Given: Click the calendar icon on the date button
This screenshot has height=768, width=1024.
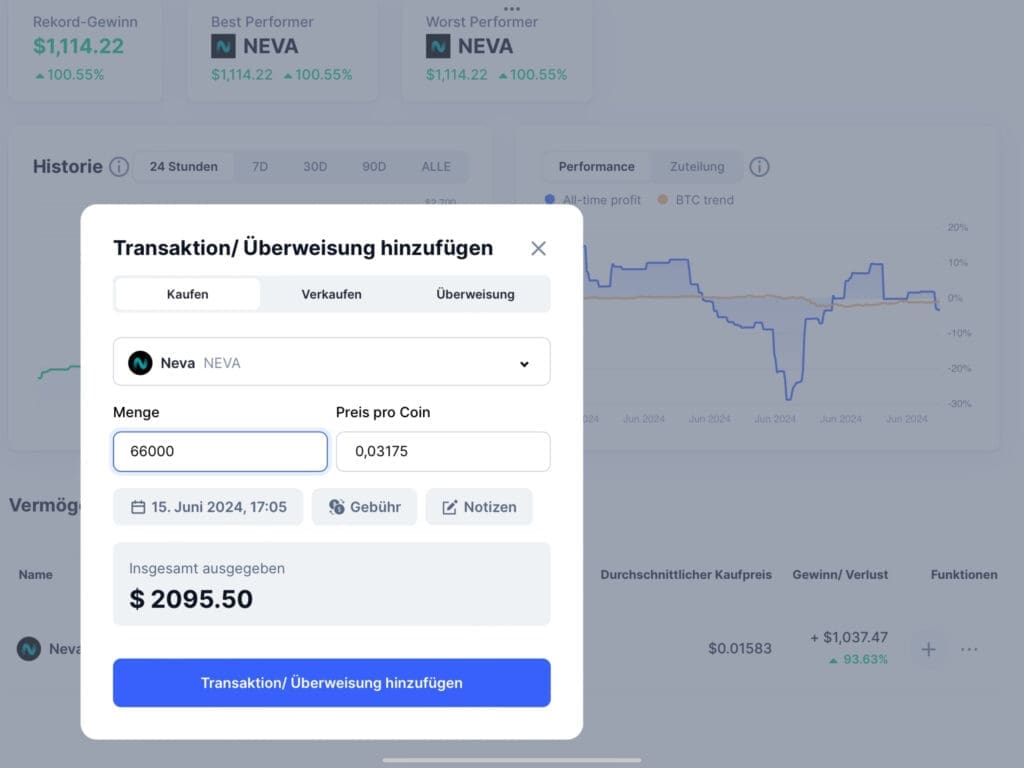Looking at the screenshot, I should tap(139, 507).
